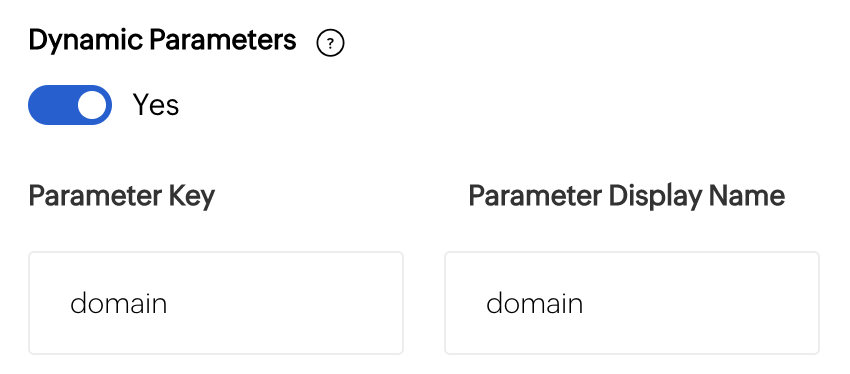Select the Dynamic Parameters section heading
Viewport: 850px width, 374px height.
[163, 41]
